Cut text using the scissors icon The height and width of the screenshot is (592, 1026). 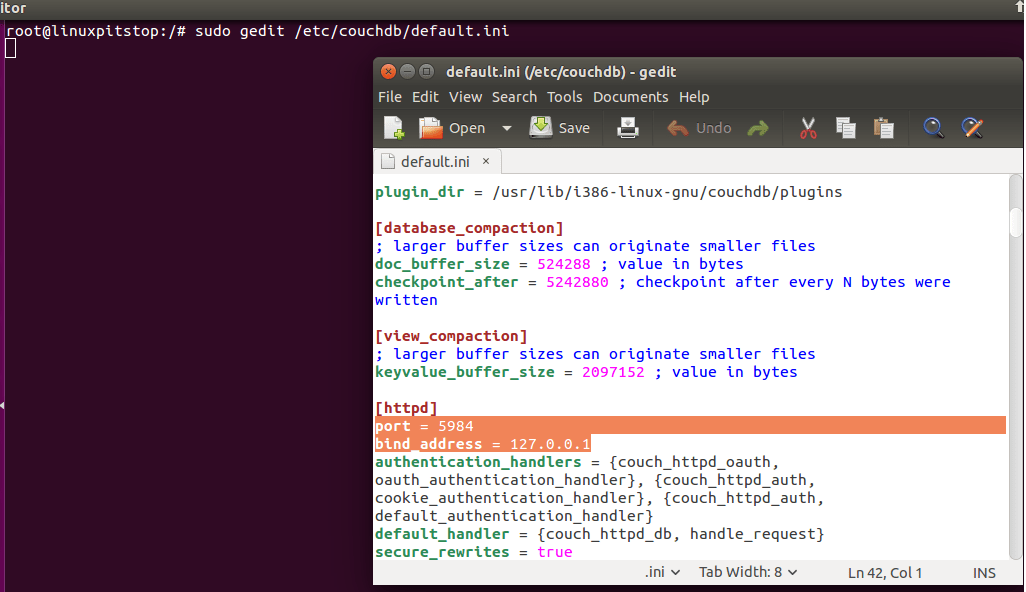point(808,128)
